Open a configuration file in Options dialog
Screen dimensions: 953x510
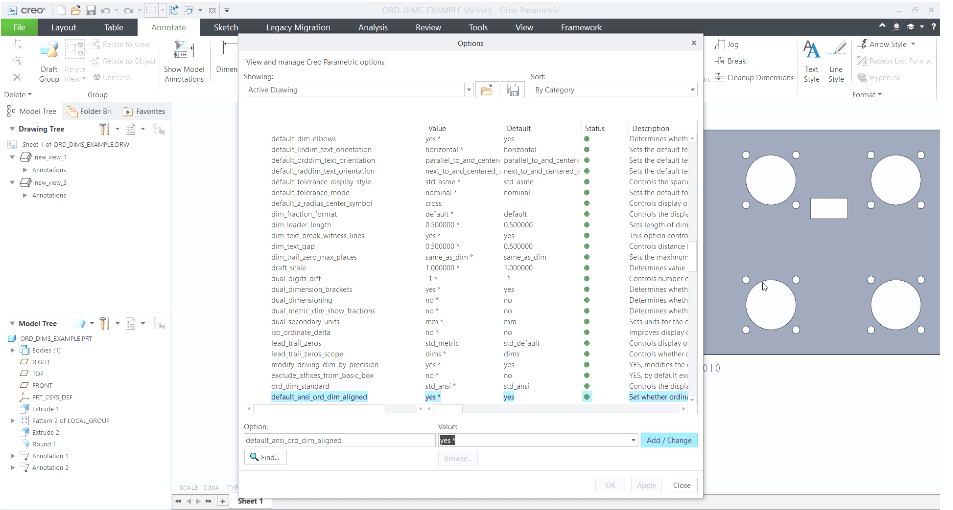point(487,90)
